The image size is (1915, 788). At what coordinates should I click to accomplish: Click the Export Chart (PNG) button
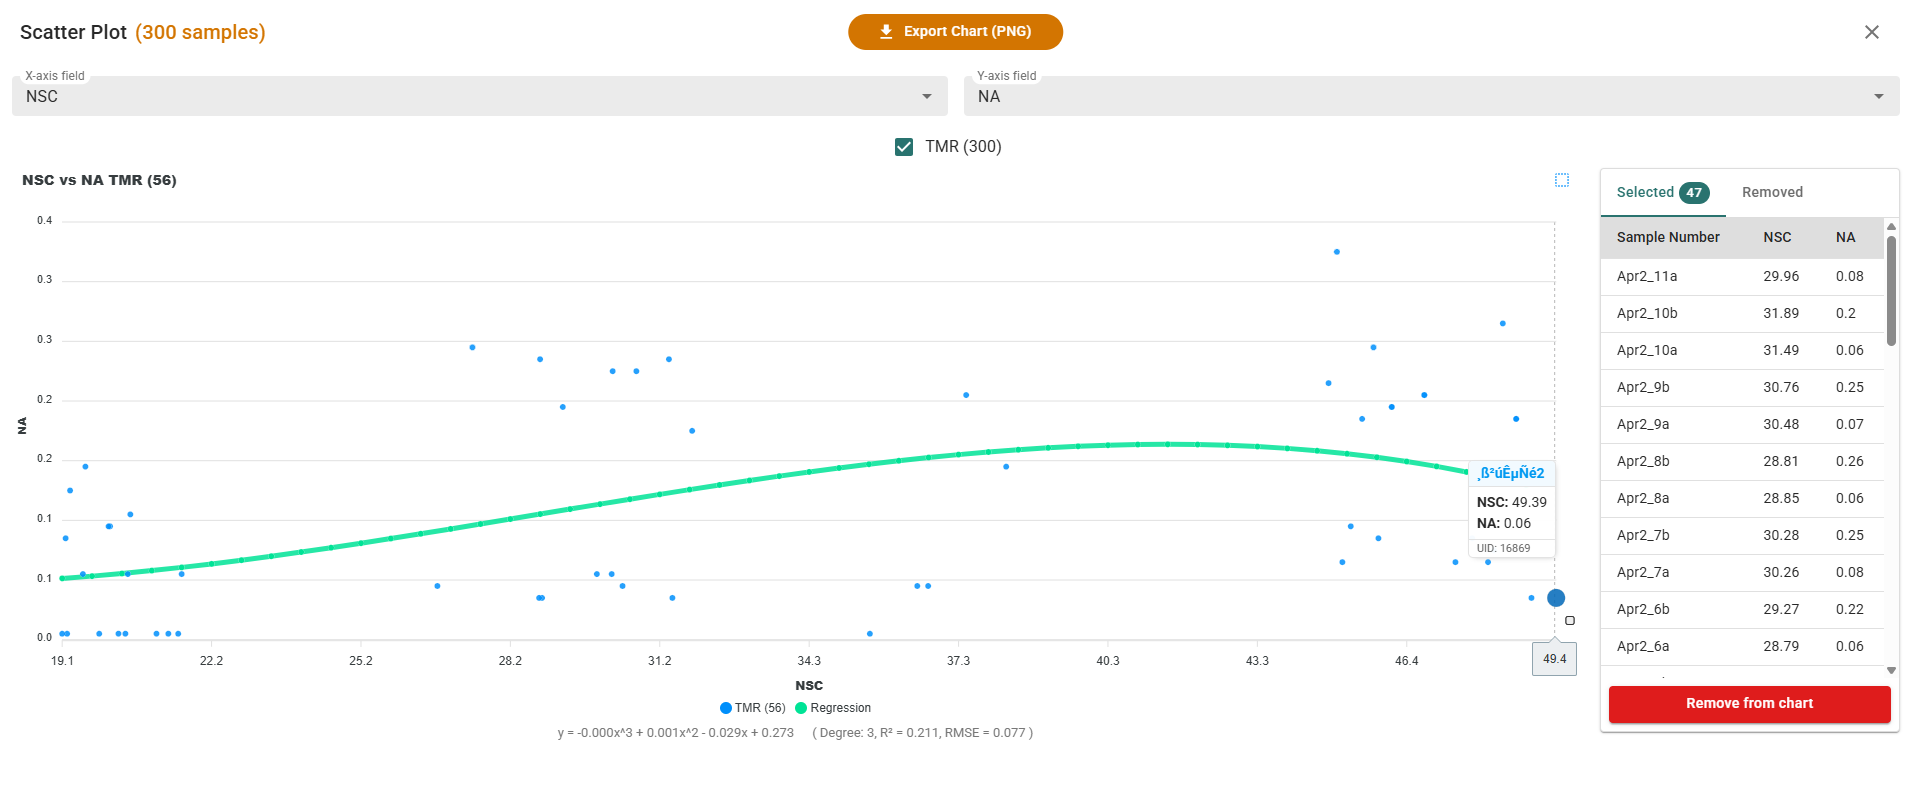click(x=955, y=32)
